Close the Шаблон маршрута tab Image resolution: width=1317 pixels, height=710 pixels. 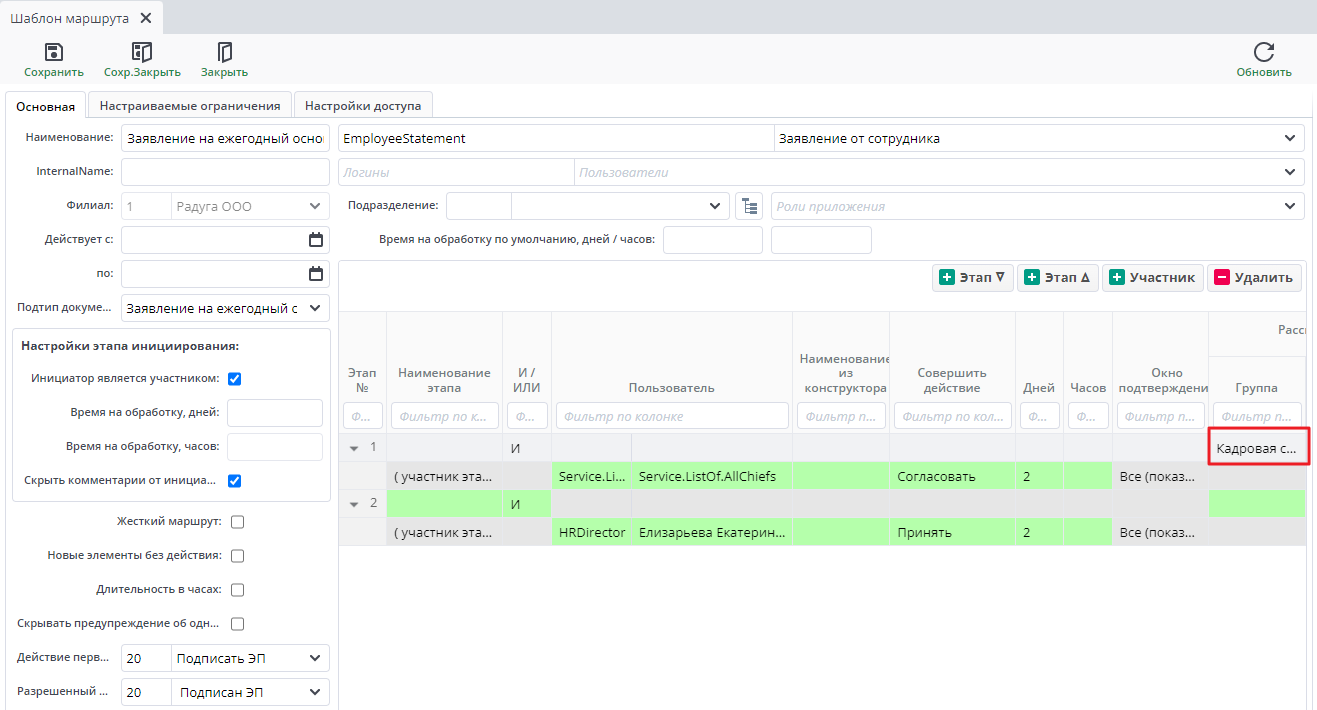pyautogui.click(x=146, y=18)
